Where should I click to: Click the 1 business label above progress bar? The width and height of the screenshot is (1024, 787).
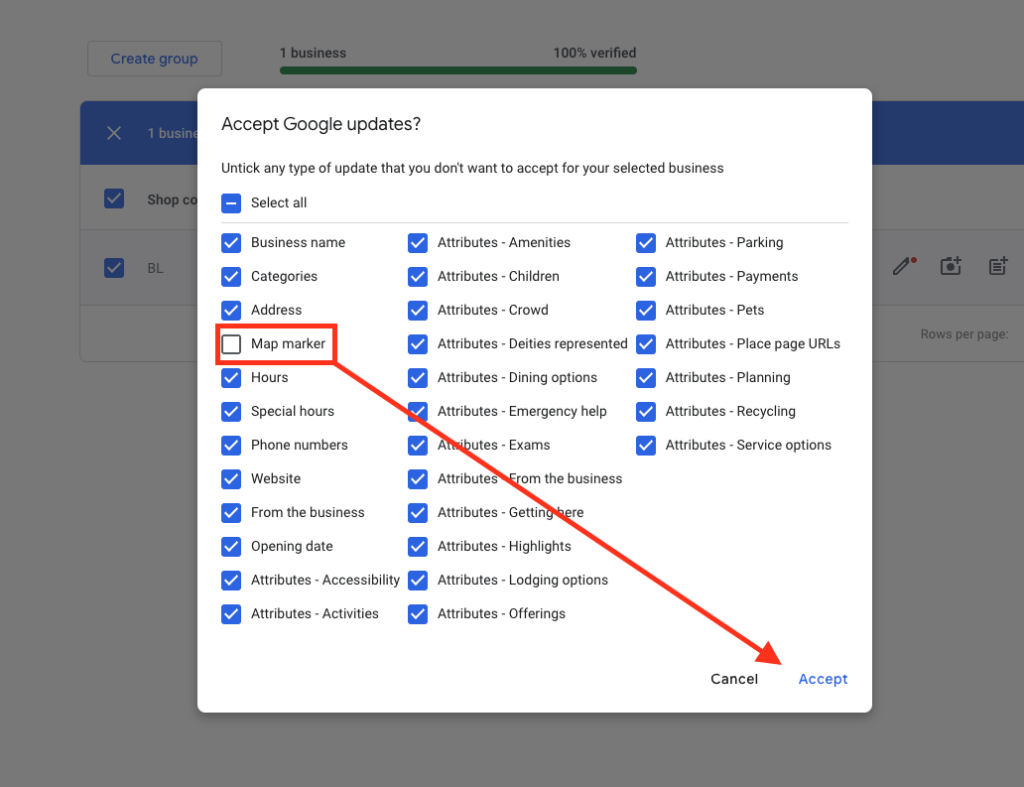tap(313, 53)
